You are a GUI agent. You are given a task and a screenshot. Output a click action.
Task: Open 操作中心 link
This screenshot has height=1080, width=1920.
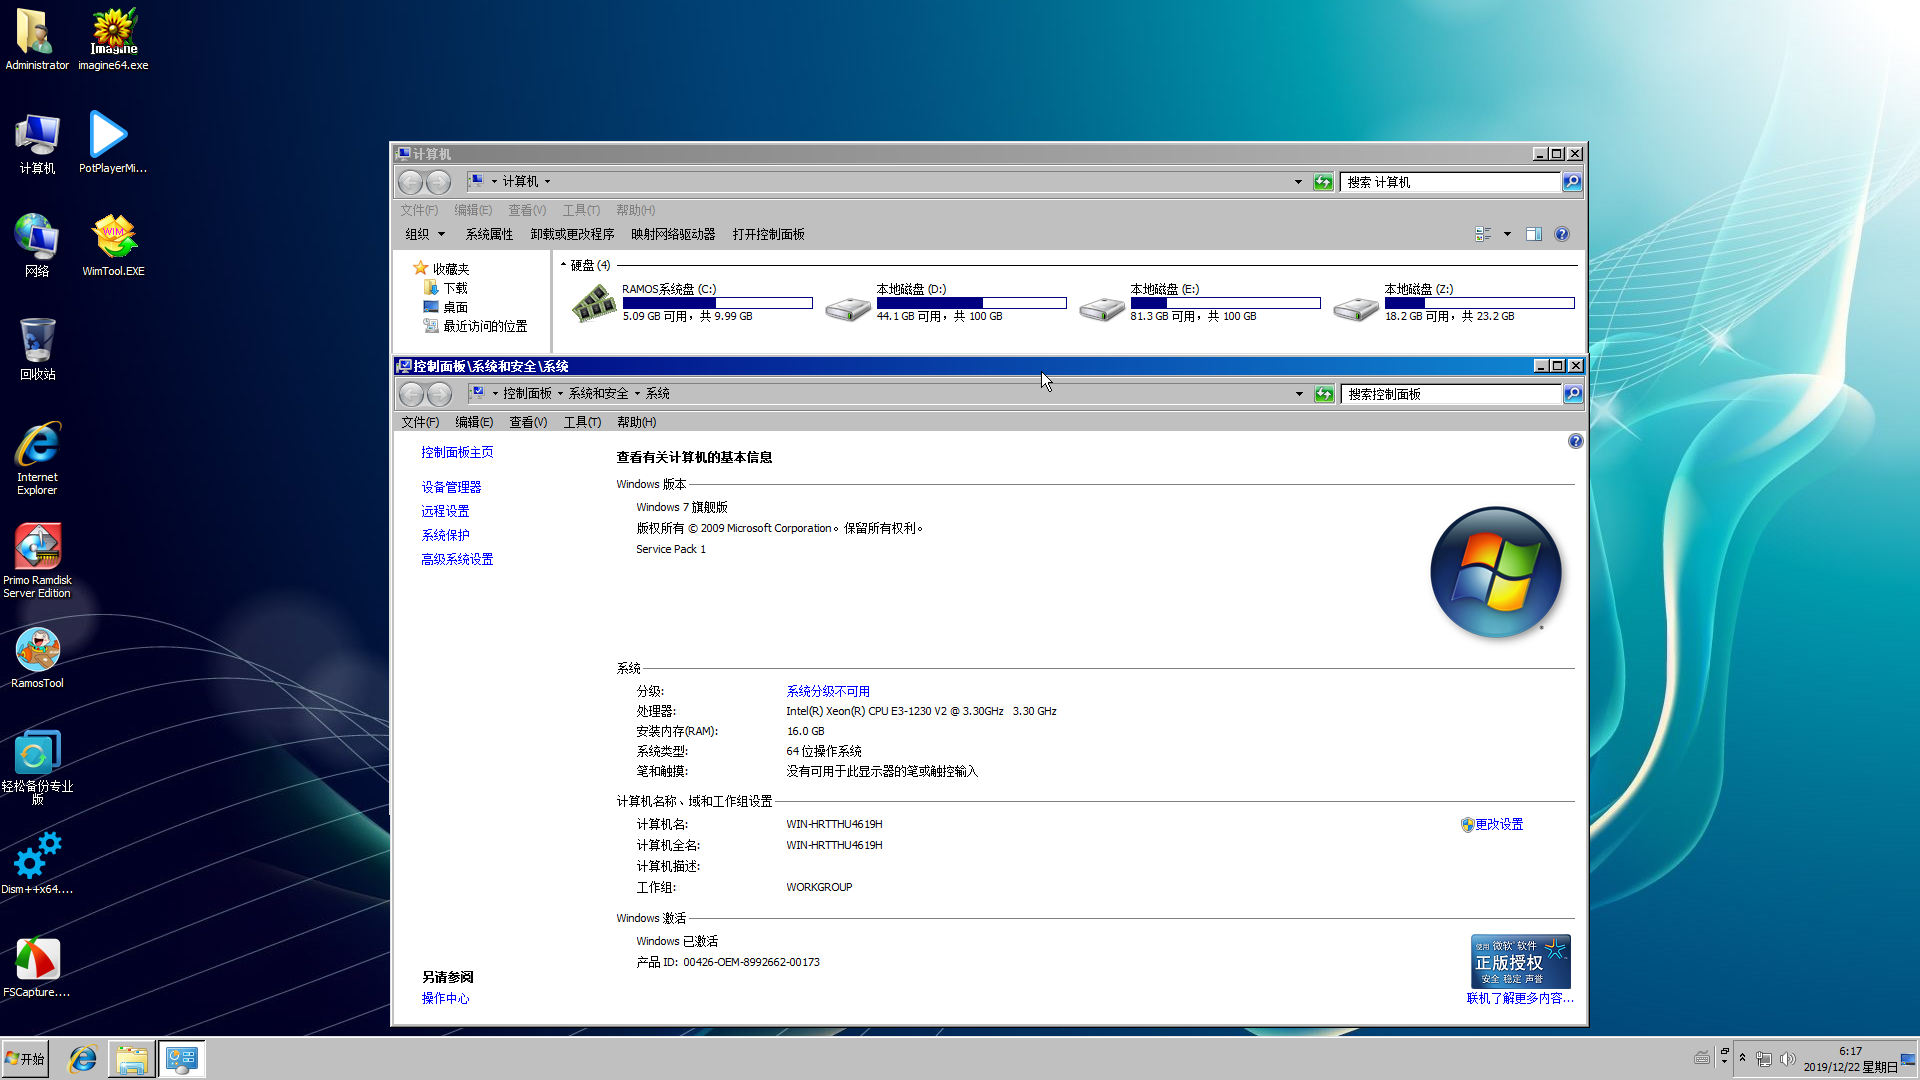tap(445, 998)
